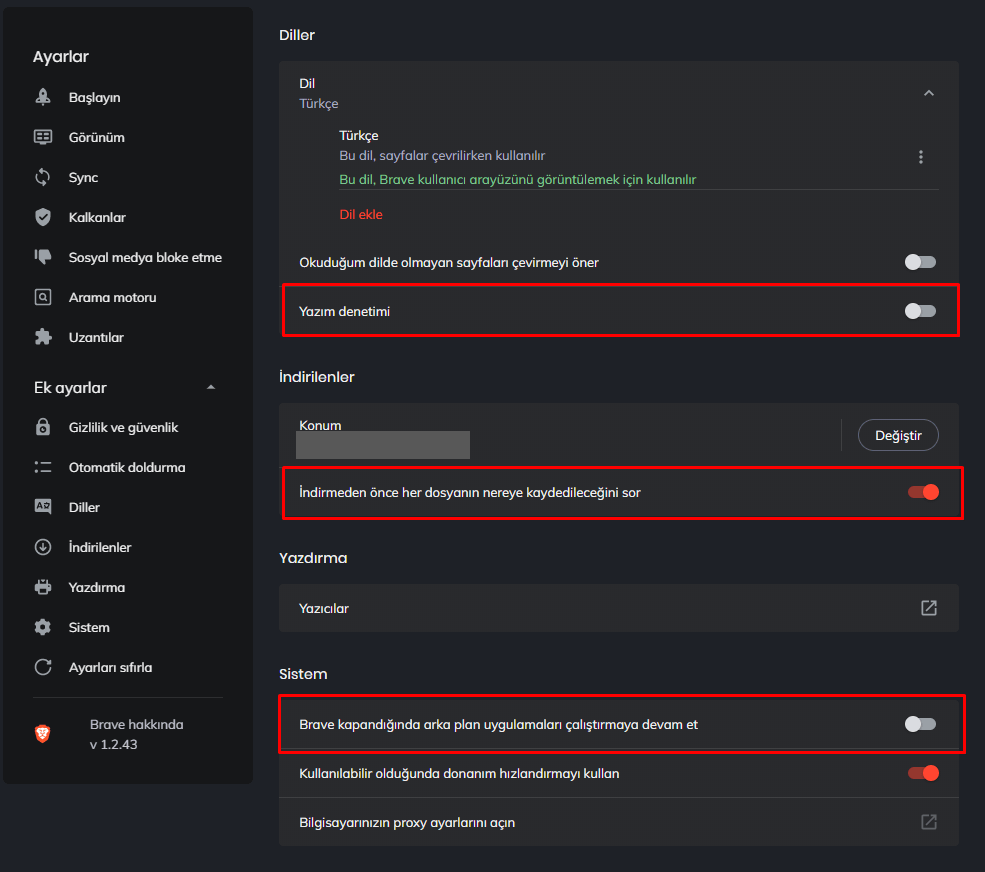Viewport: 985px width, 872px height.
Task: Click the Konum path field
Action: (x=383, y=445)
